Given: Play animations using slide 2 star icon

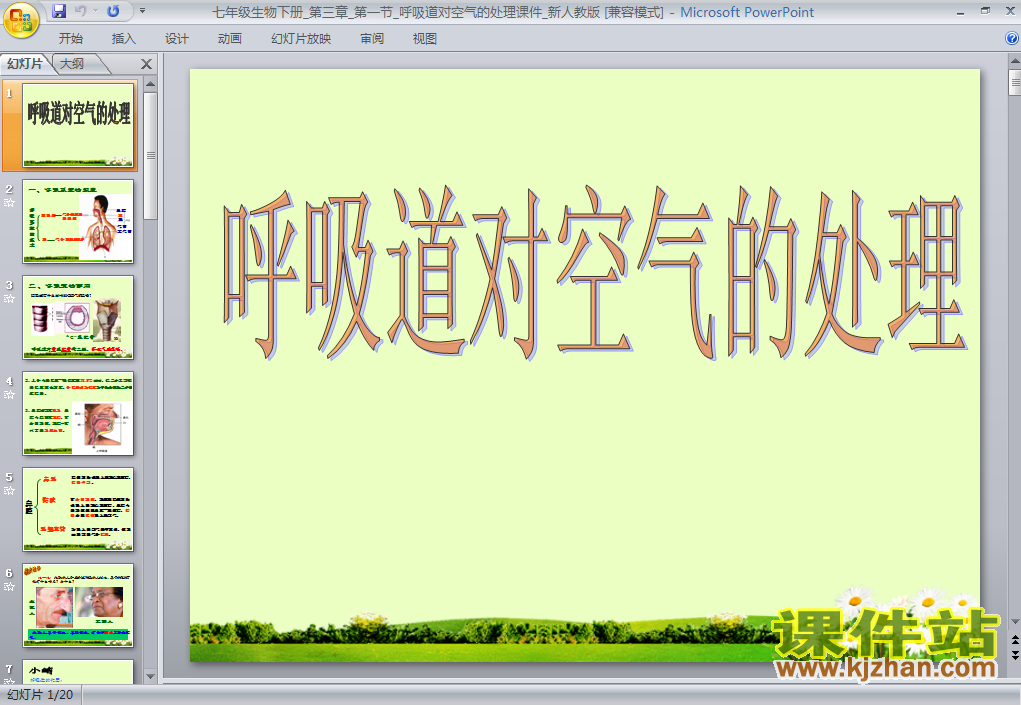Looking at the screenshot, I should [x=9, y=202].
